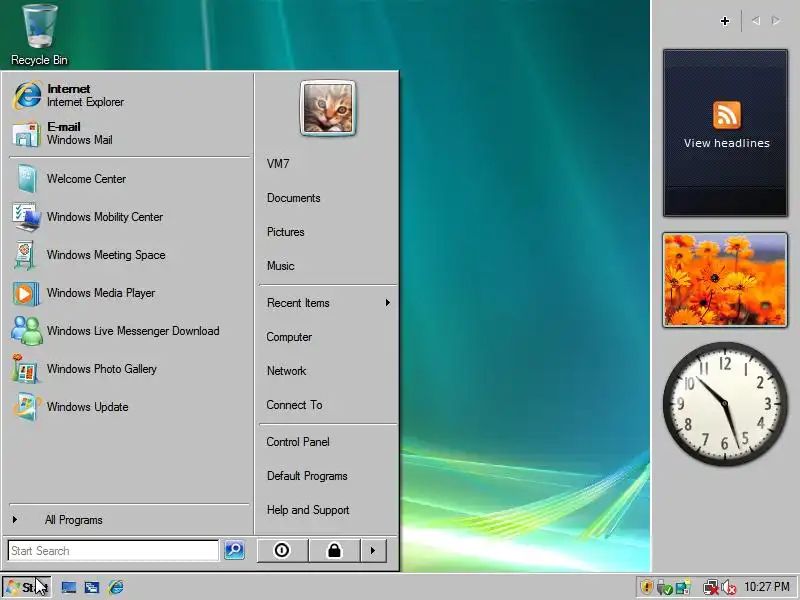Click the network disconnected tray icon
The height and width of the screenshot is (600, 800).
pyautogui.click(x=711, y=588)
